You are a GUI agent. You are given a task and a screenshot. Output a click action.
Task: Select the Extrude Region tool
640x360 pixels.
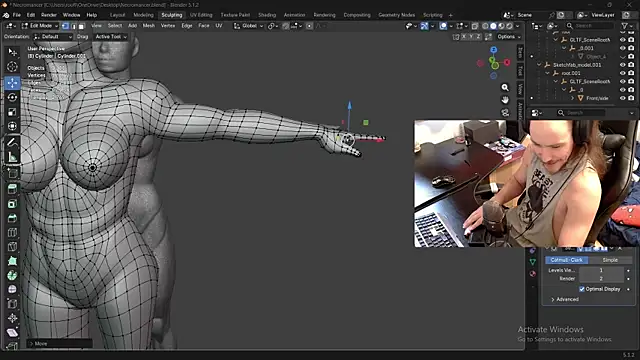[x=12, y=189]
